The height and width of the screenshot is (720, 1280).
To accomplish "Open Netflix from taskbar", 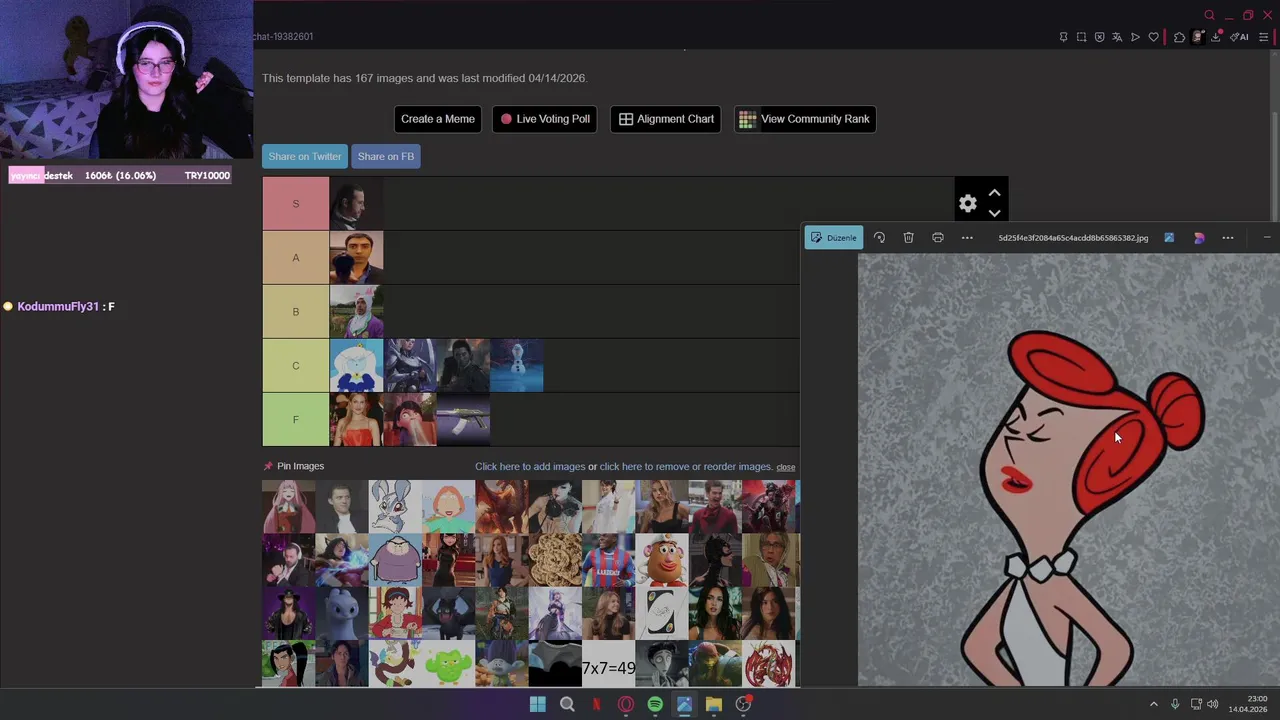I will click(x=596, y=704).
